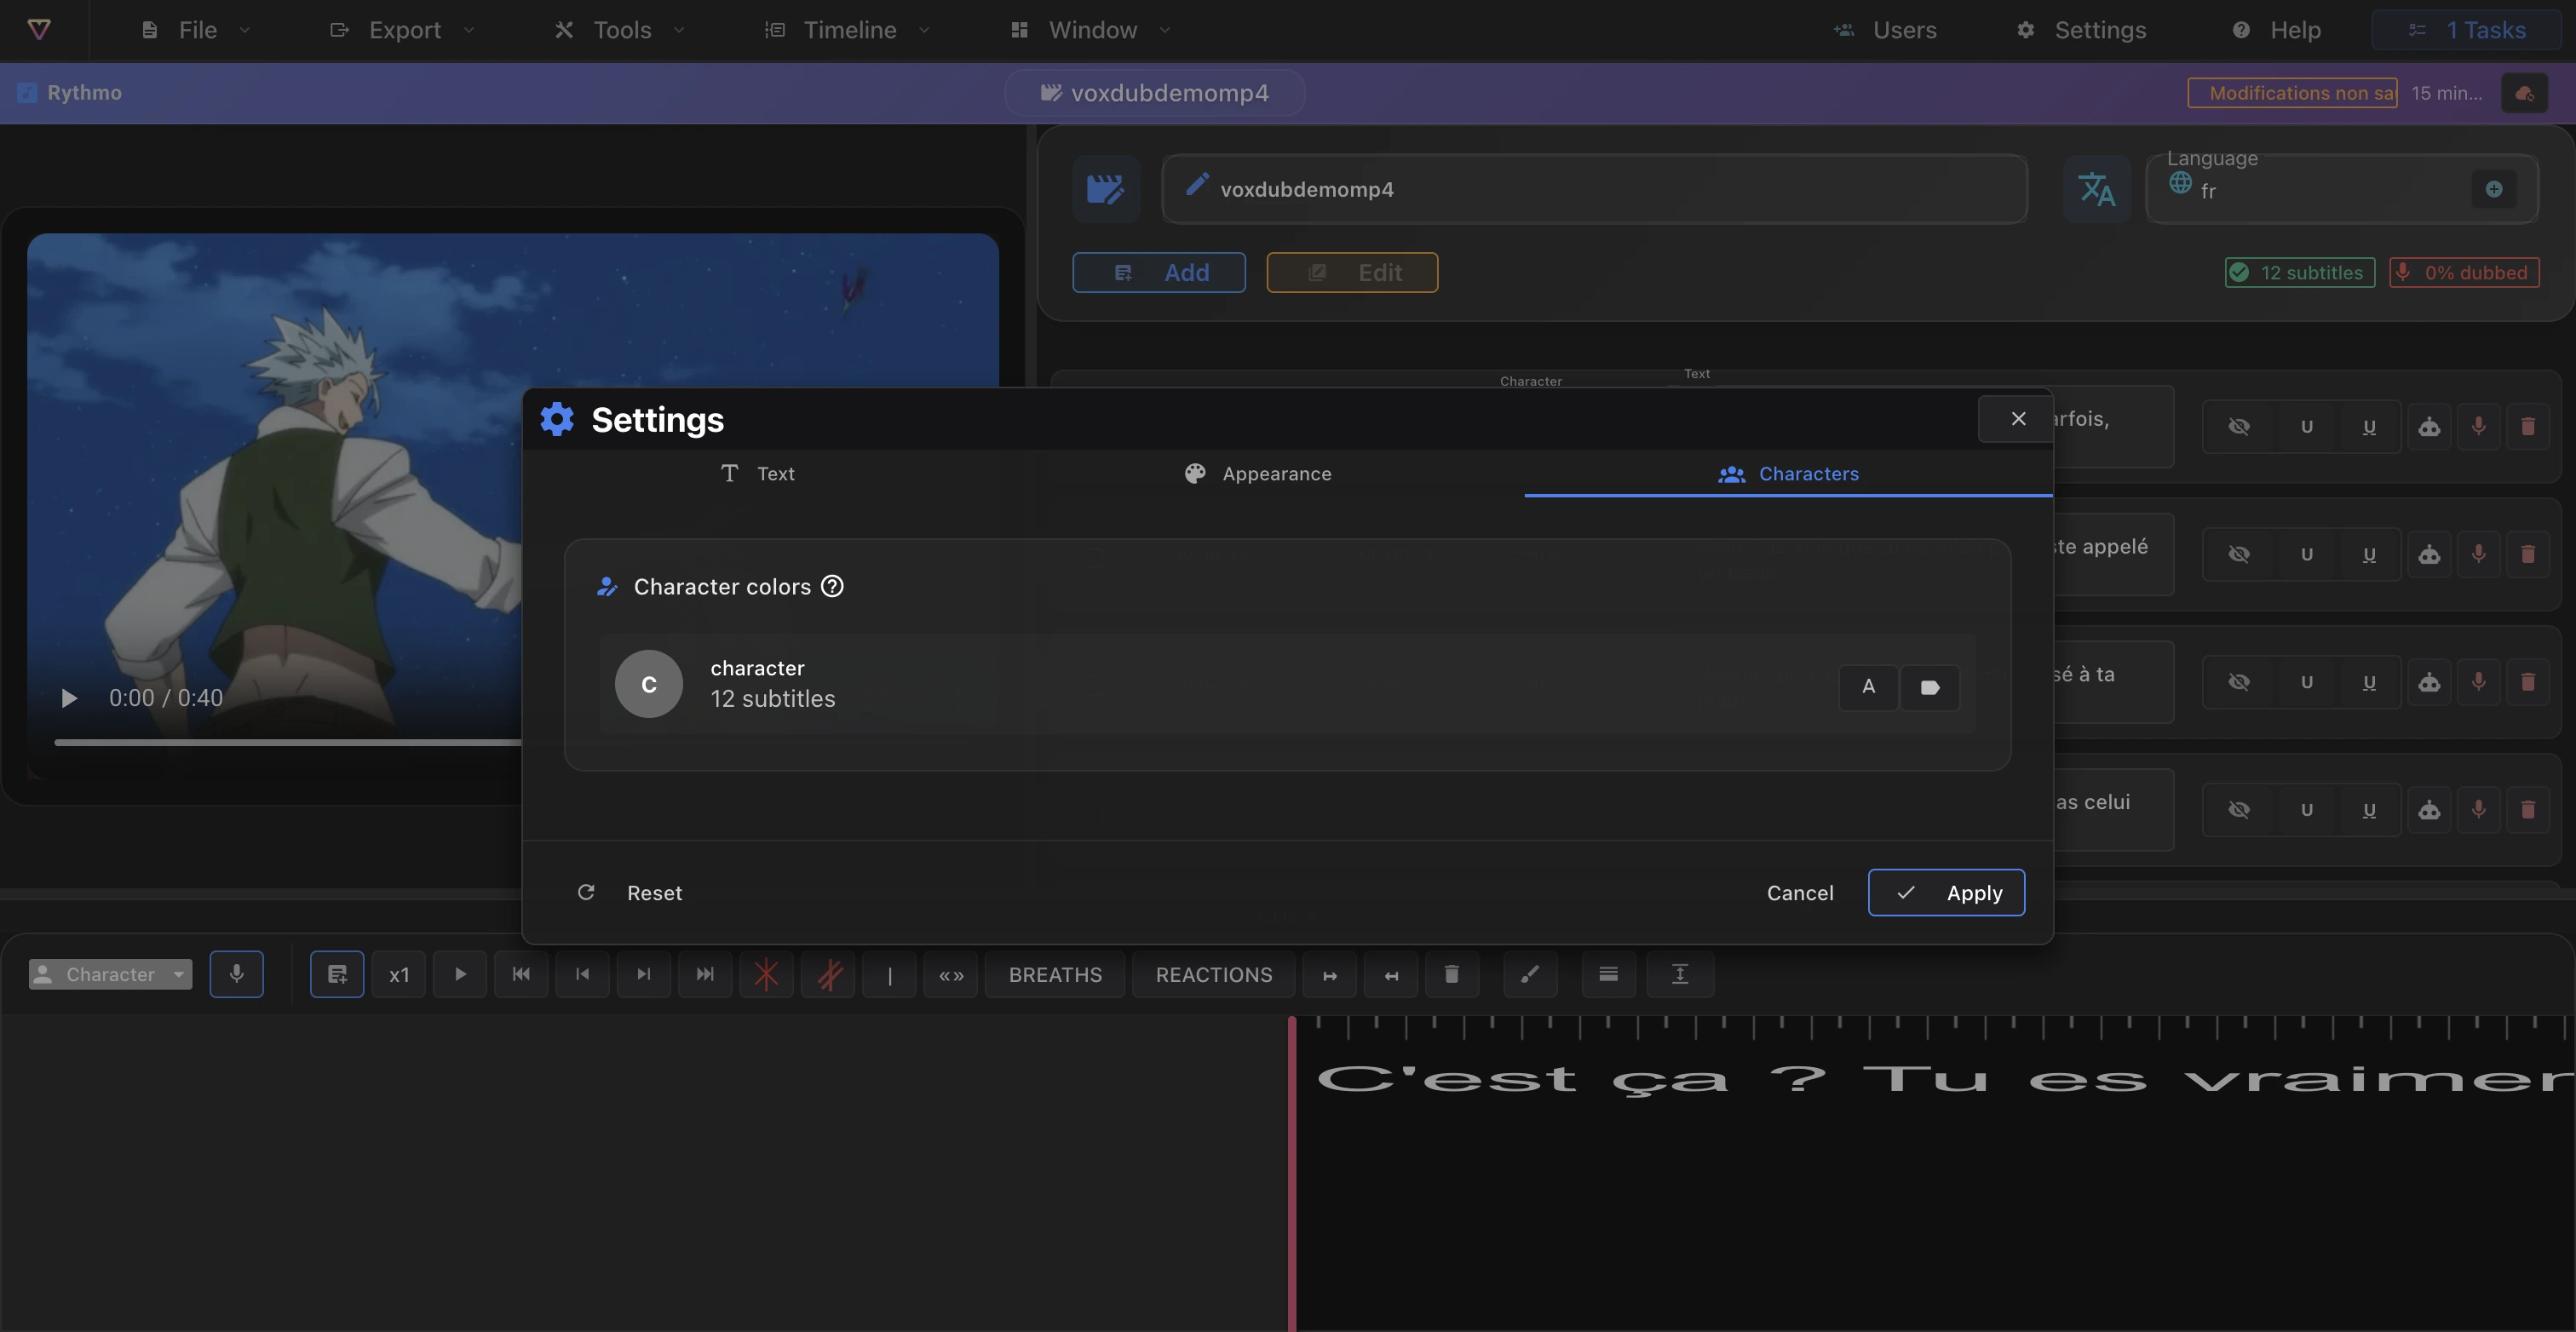2576x1332 pixels.
Task: Toggle the Rythmo checkbox
Action: click(27, 93)
